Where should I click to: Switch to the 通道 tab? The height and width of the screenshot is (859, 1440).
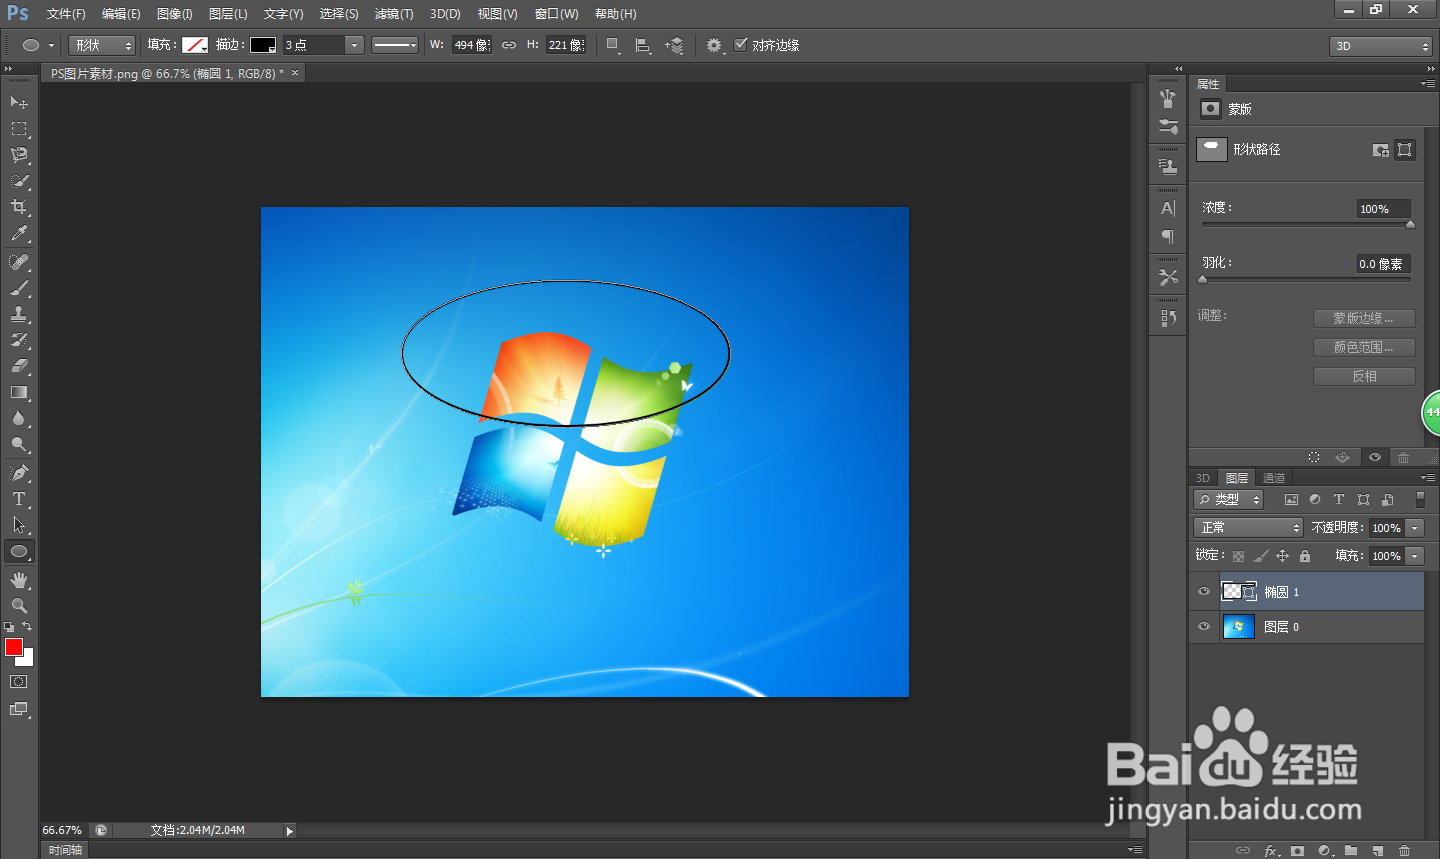[x=1274, y=478]
